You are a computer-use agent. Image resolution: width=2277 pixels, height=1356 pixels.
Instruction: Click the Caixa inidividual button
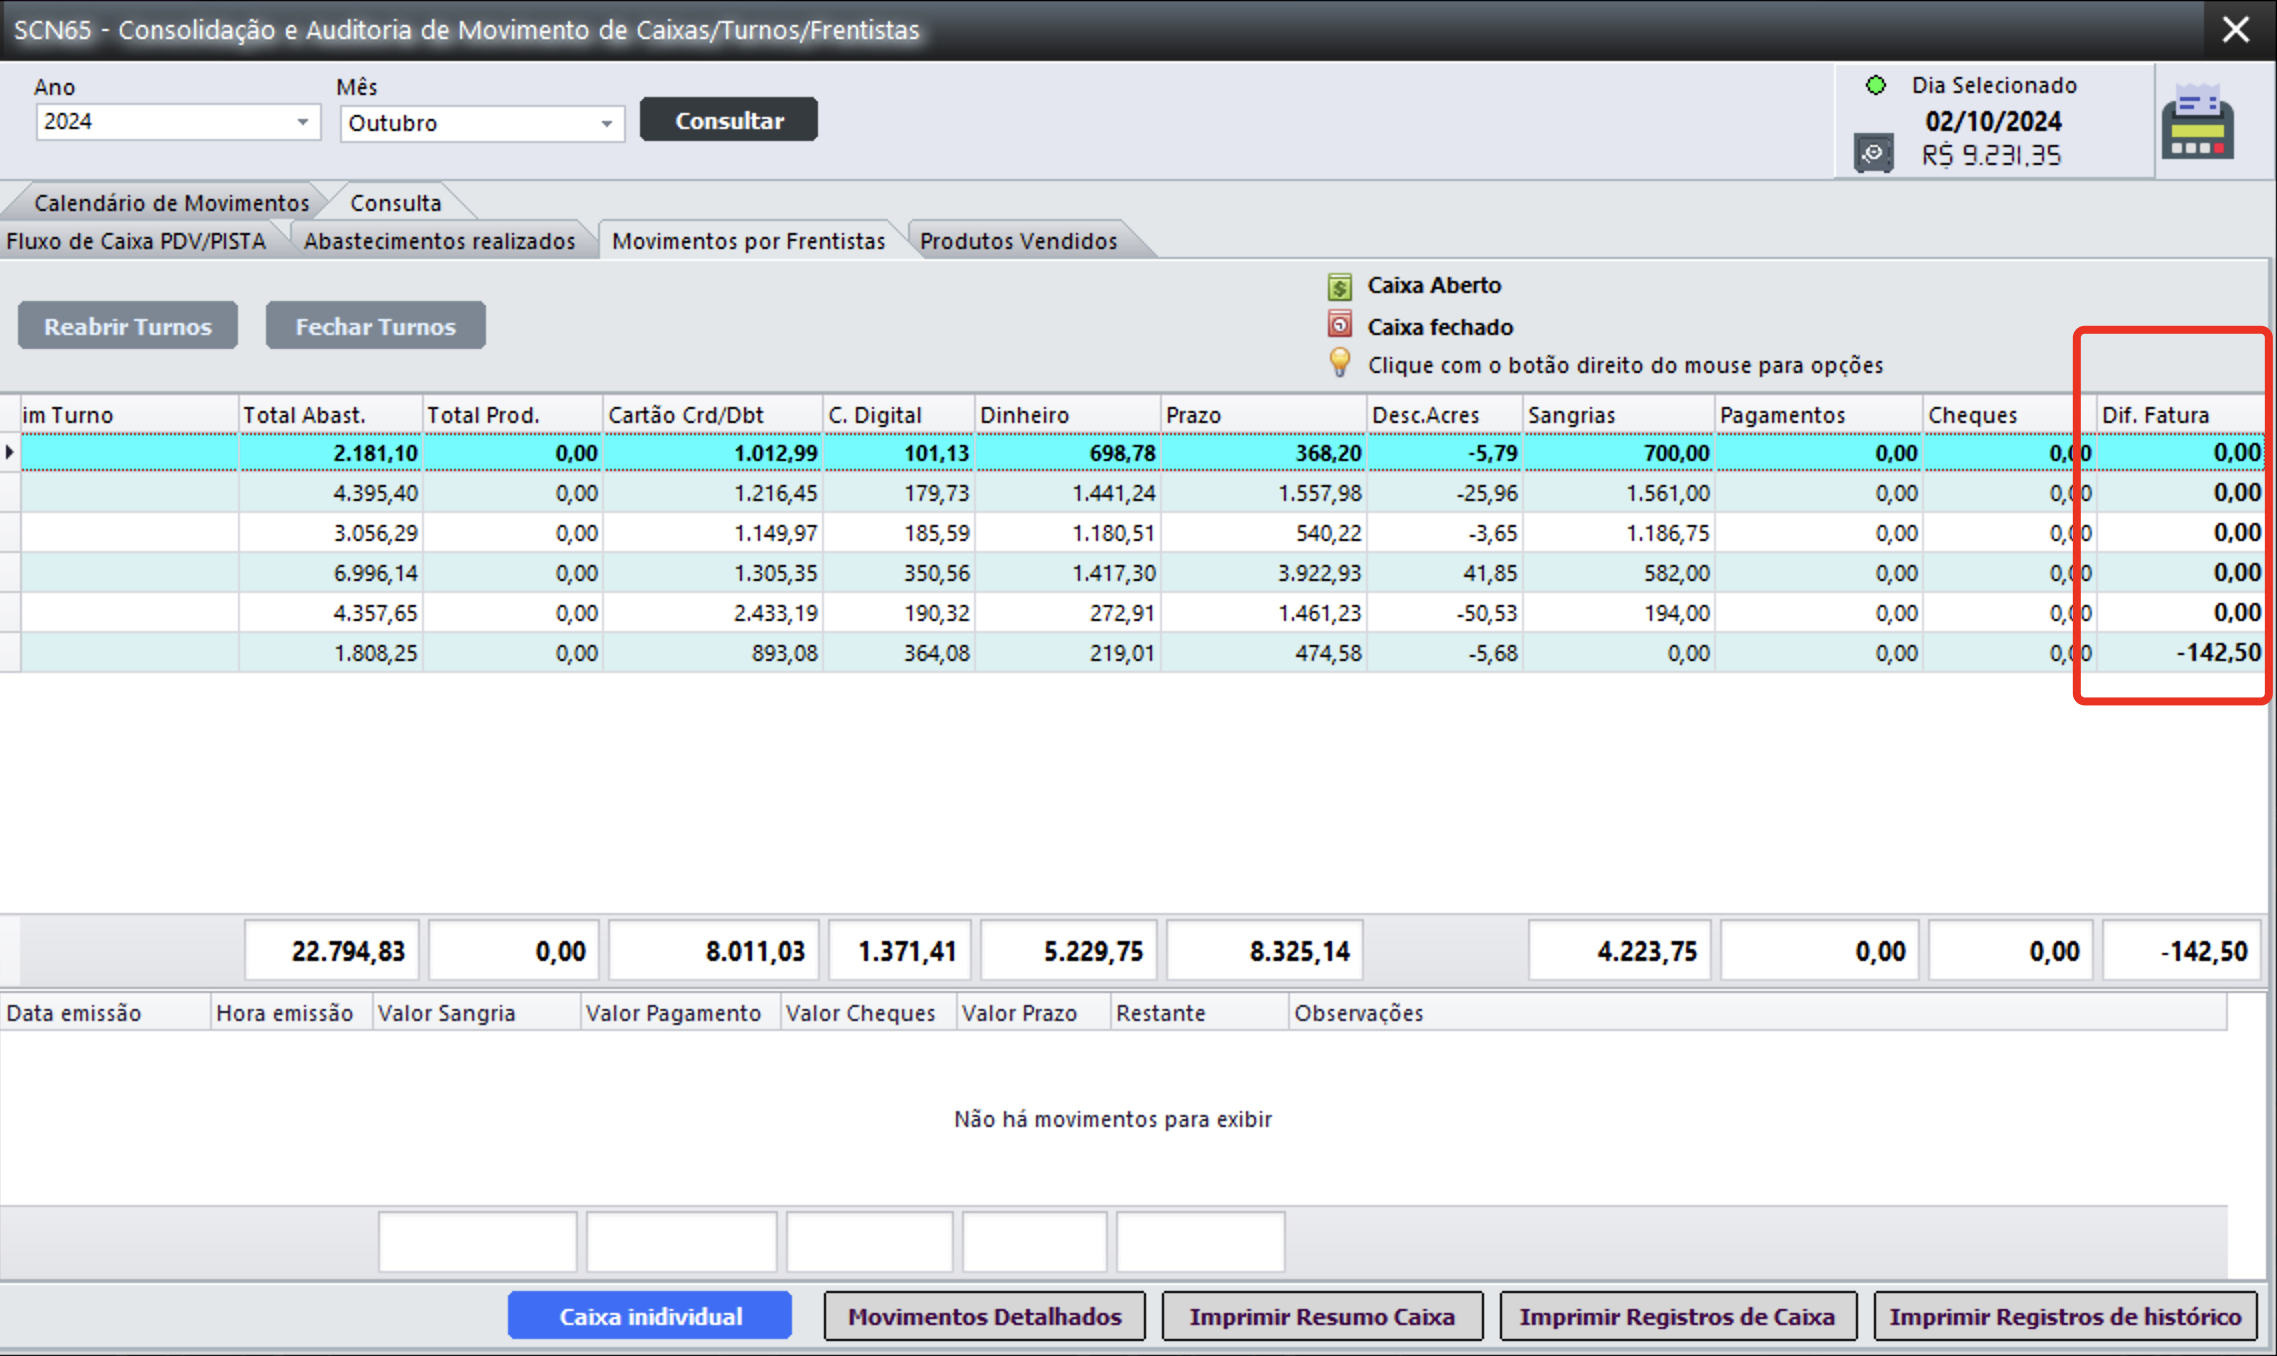point(650,1316)
